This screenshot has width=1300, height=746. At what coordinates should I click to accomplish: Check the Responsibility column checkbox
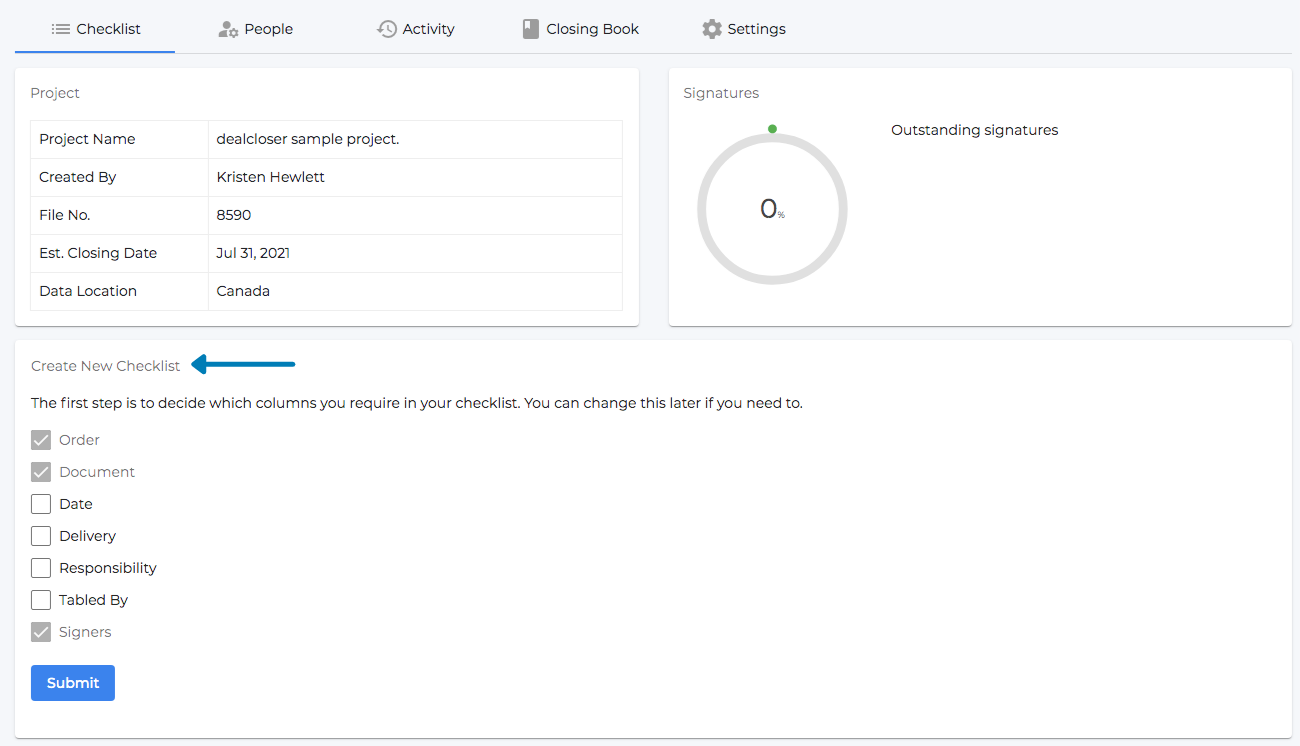coord(41,568)
